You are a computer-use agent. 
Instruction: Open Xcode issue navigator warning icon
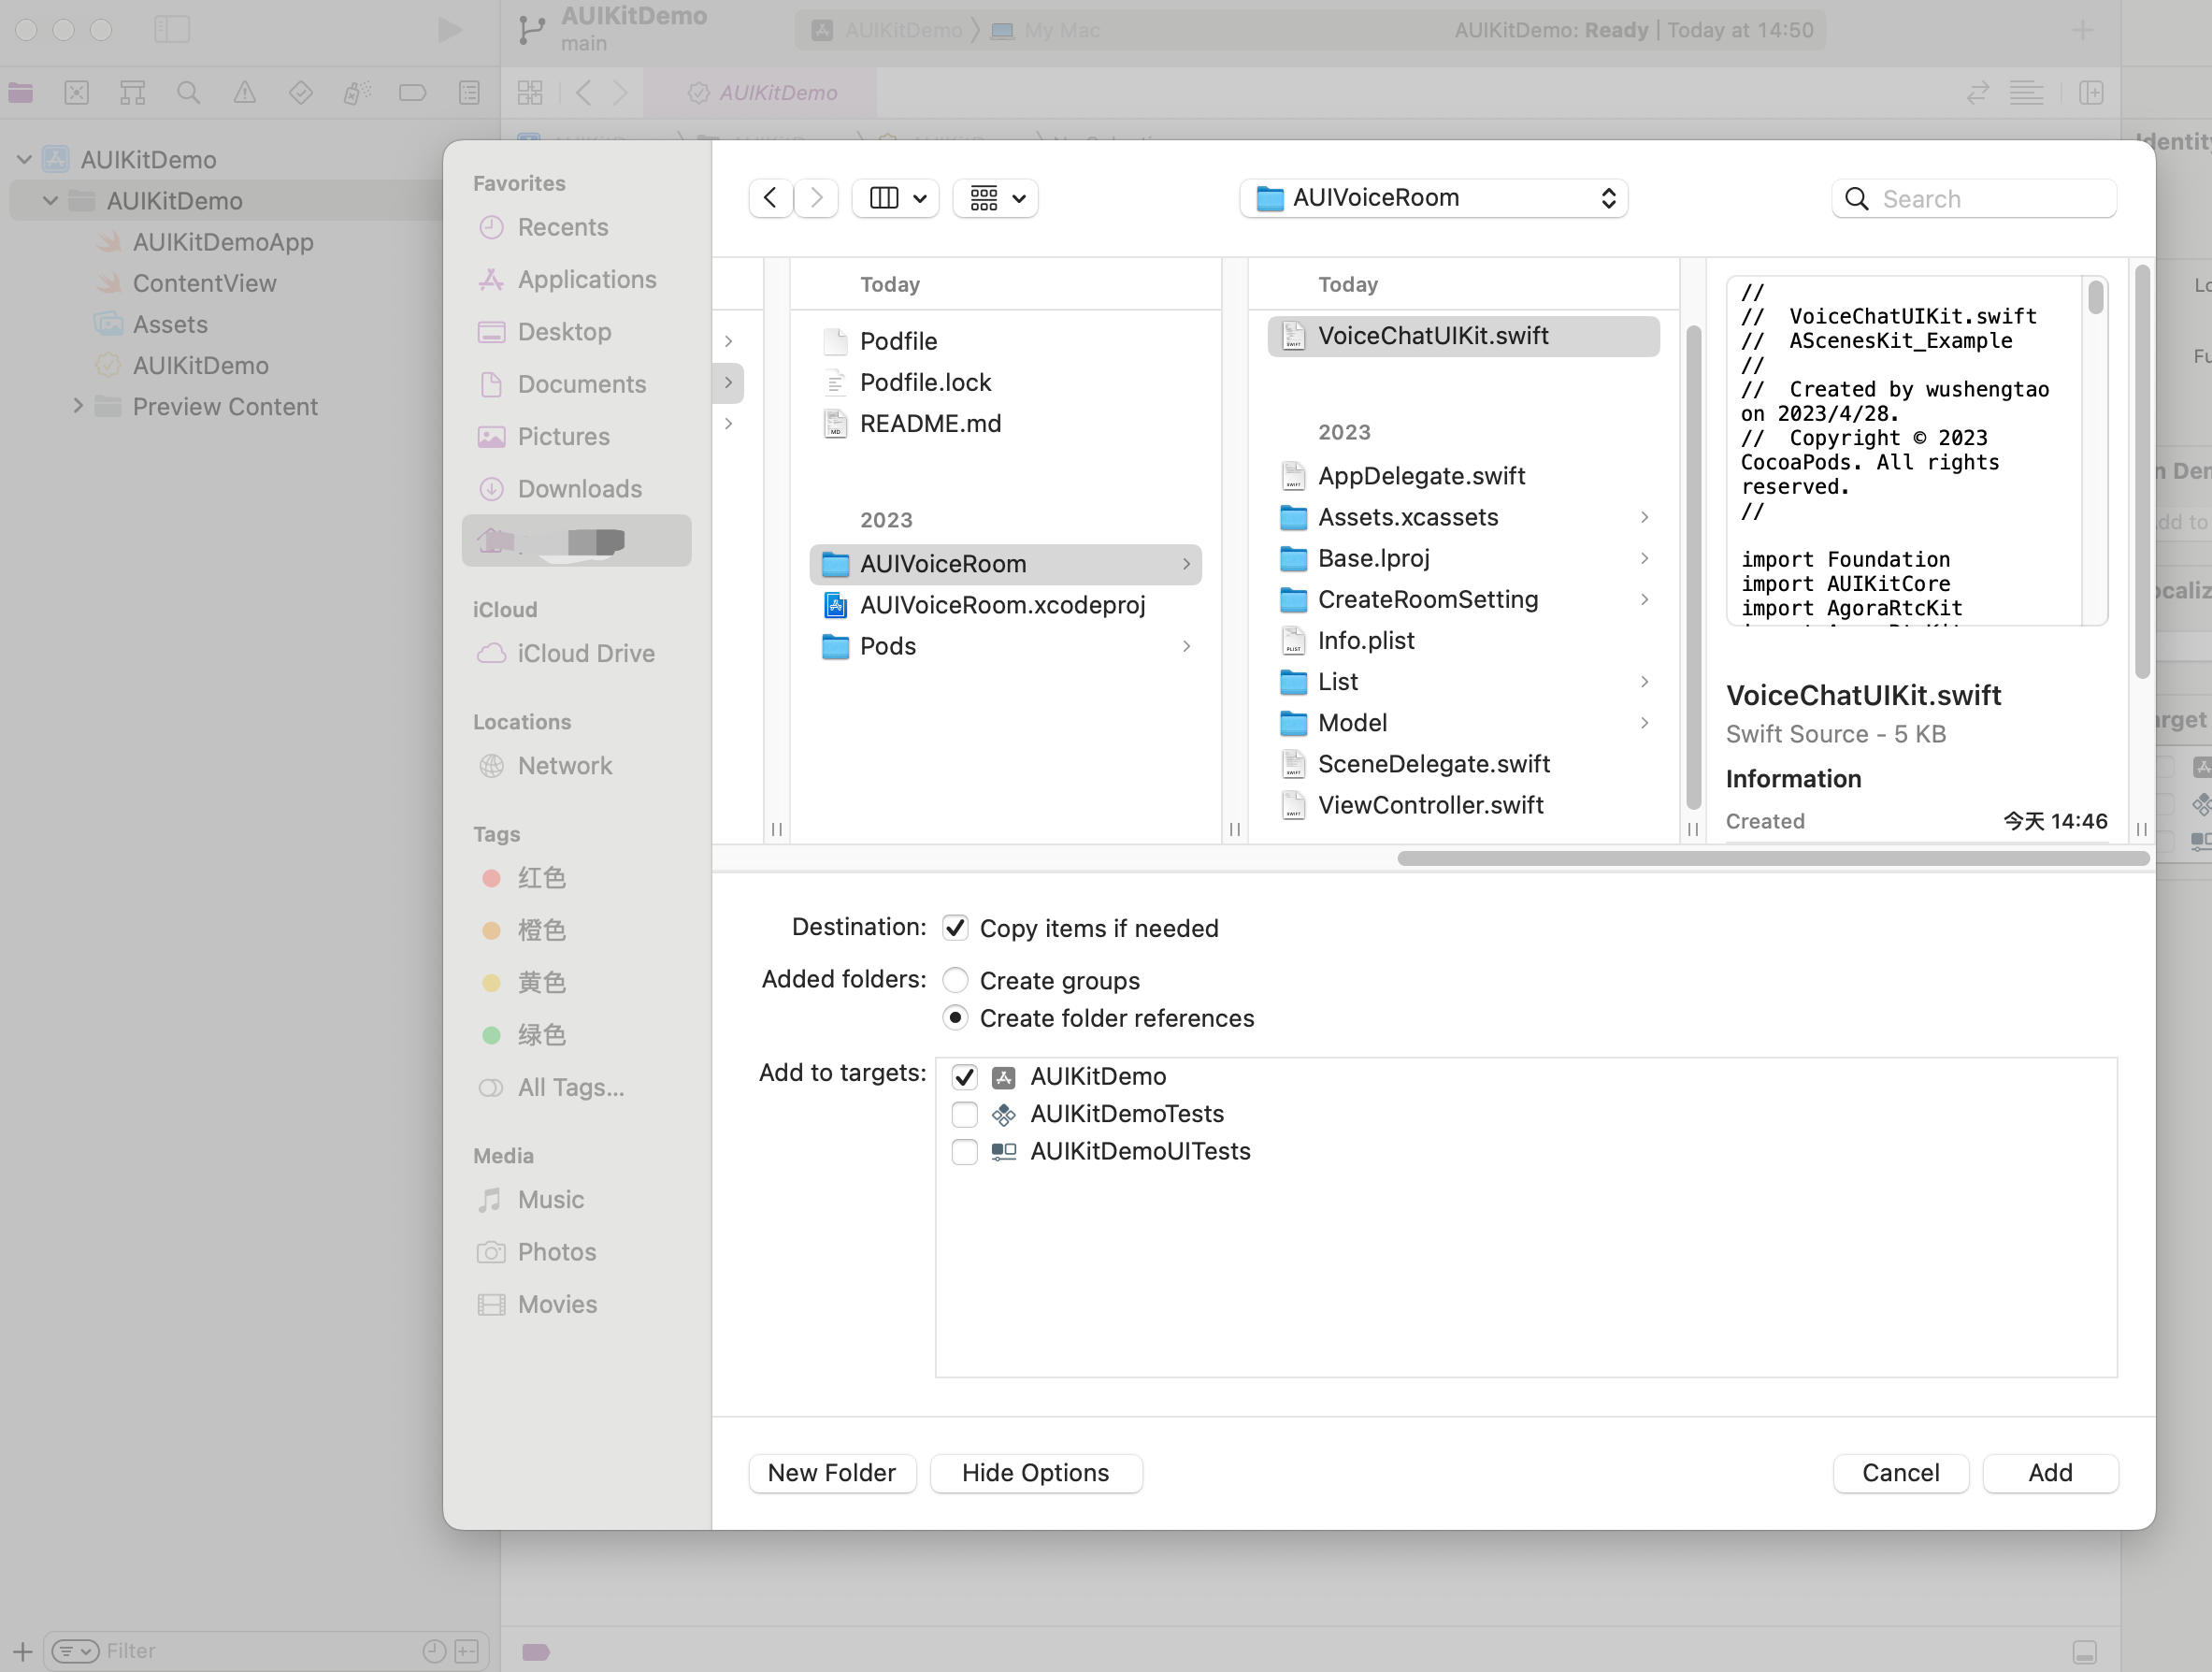244,93
